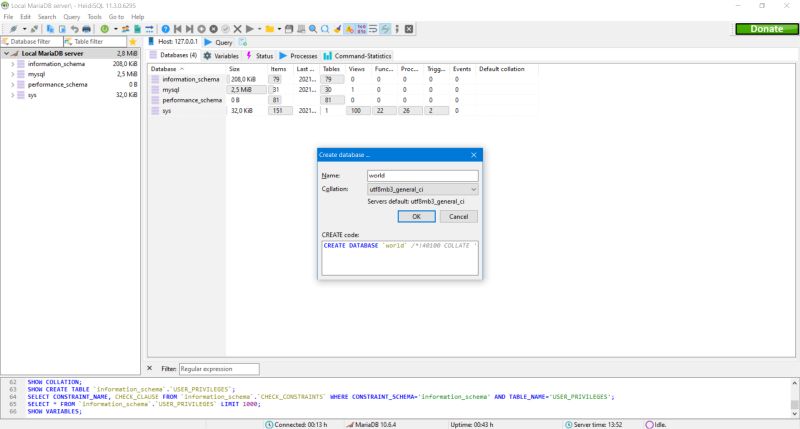This screenshot has height=429, width=800.
Task: Click the CREATE code text box
Action: click(x=400, y=258)
